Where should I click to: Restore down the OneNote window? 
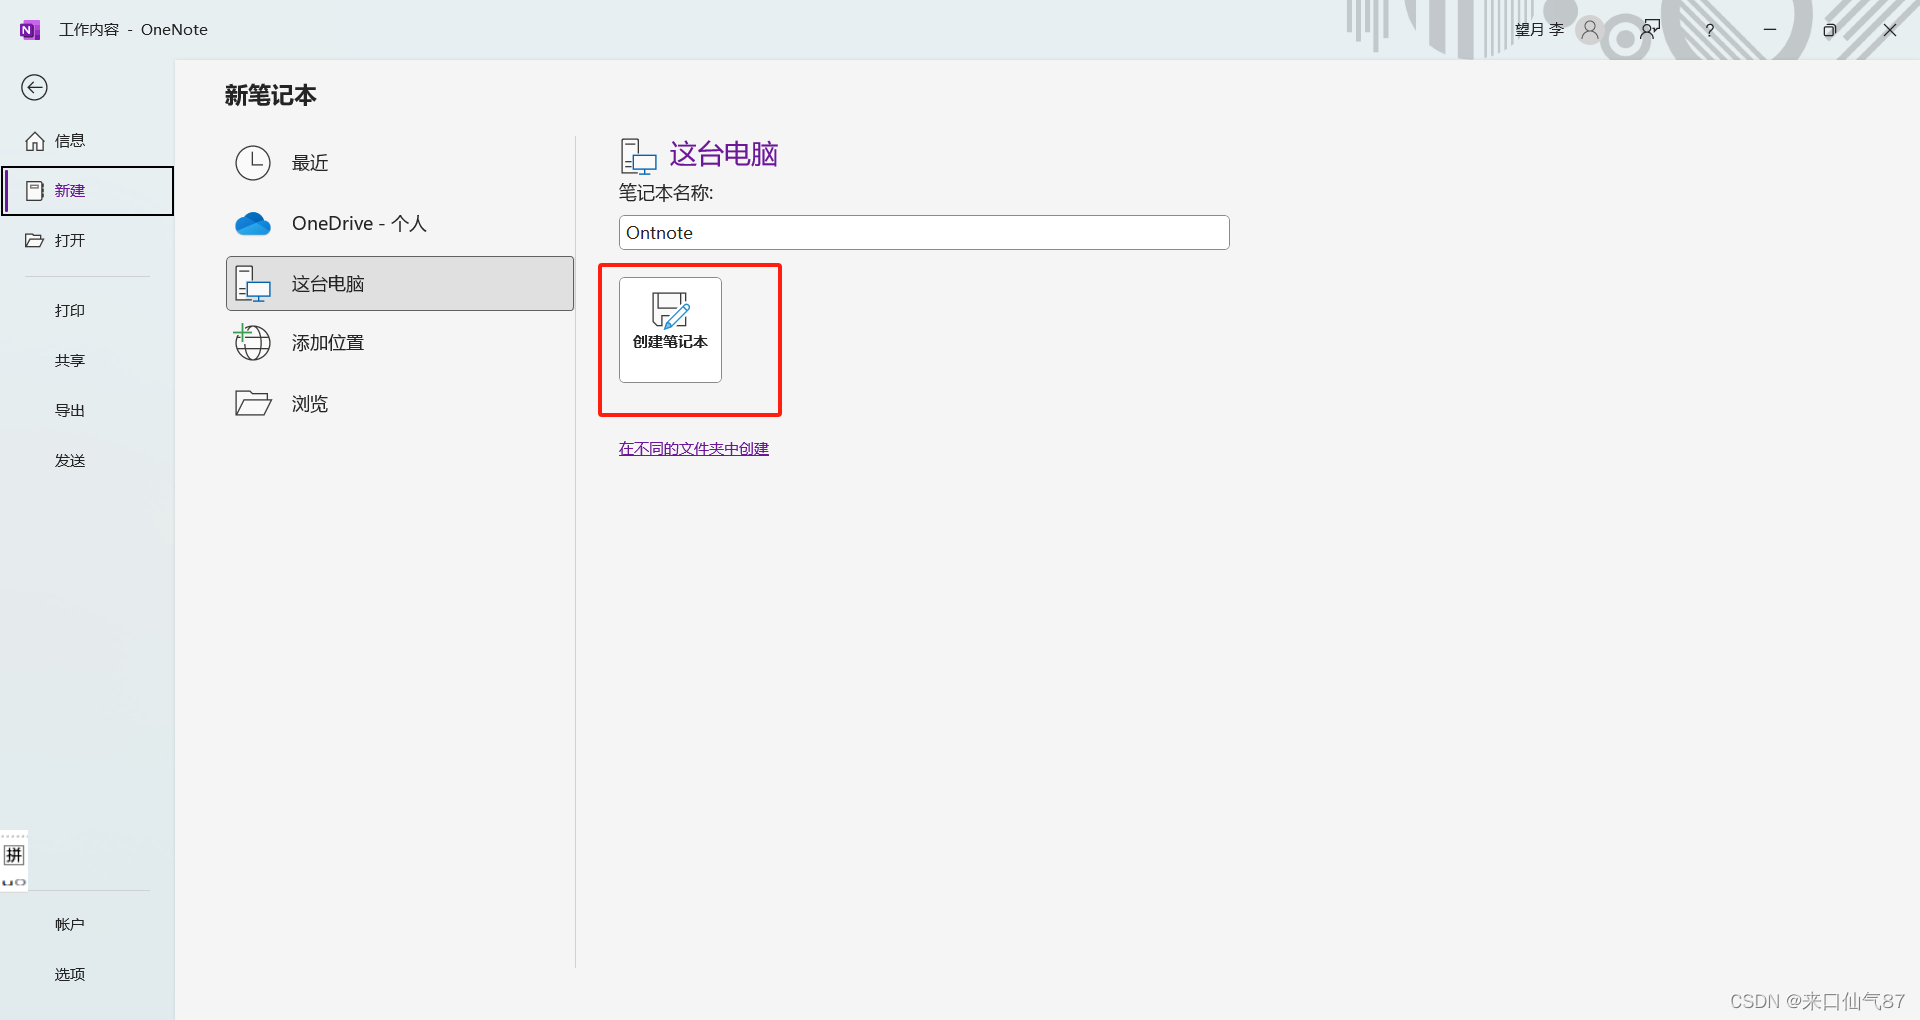tap(1830, 30)
